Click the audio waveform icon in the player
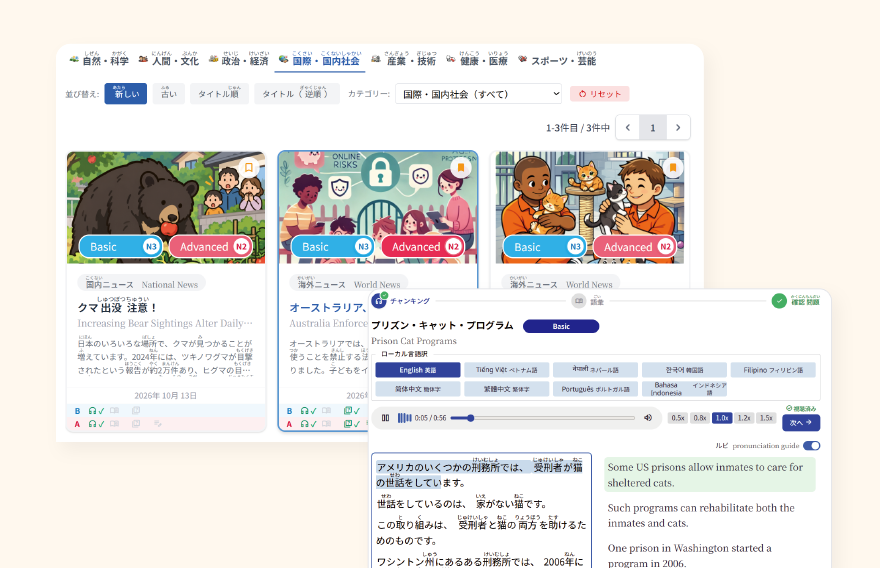This screenshot has width=880, height=568. [x=404, y=418]
